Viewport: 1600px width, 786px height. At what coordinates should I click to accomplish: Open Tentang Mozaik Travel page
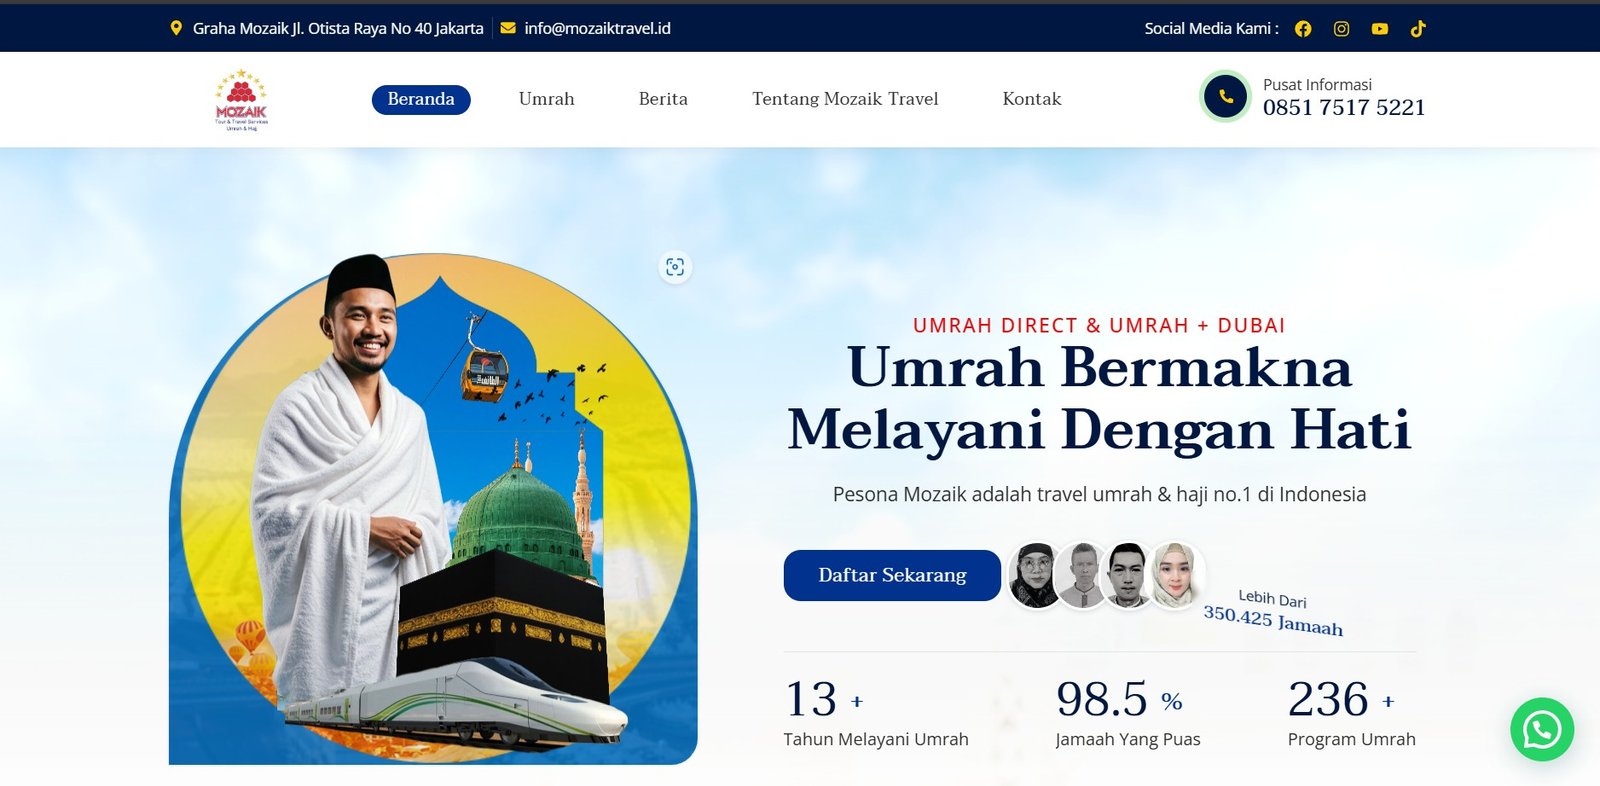(x=845, y=99)
